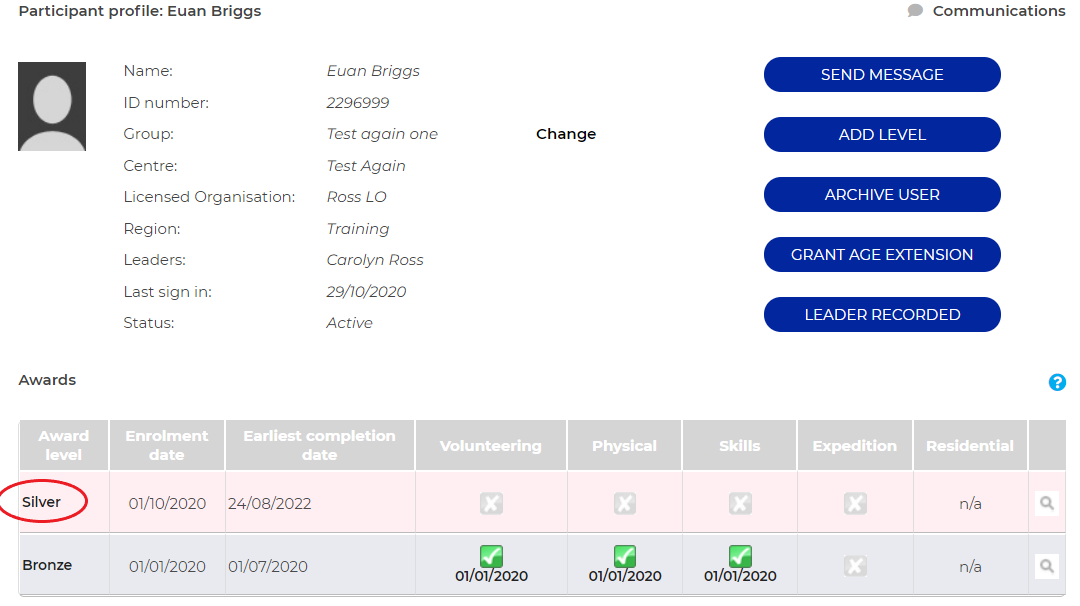Click Bronze completion date 01/07/2020

coord(268,566)
